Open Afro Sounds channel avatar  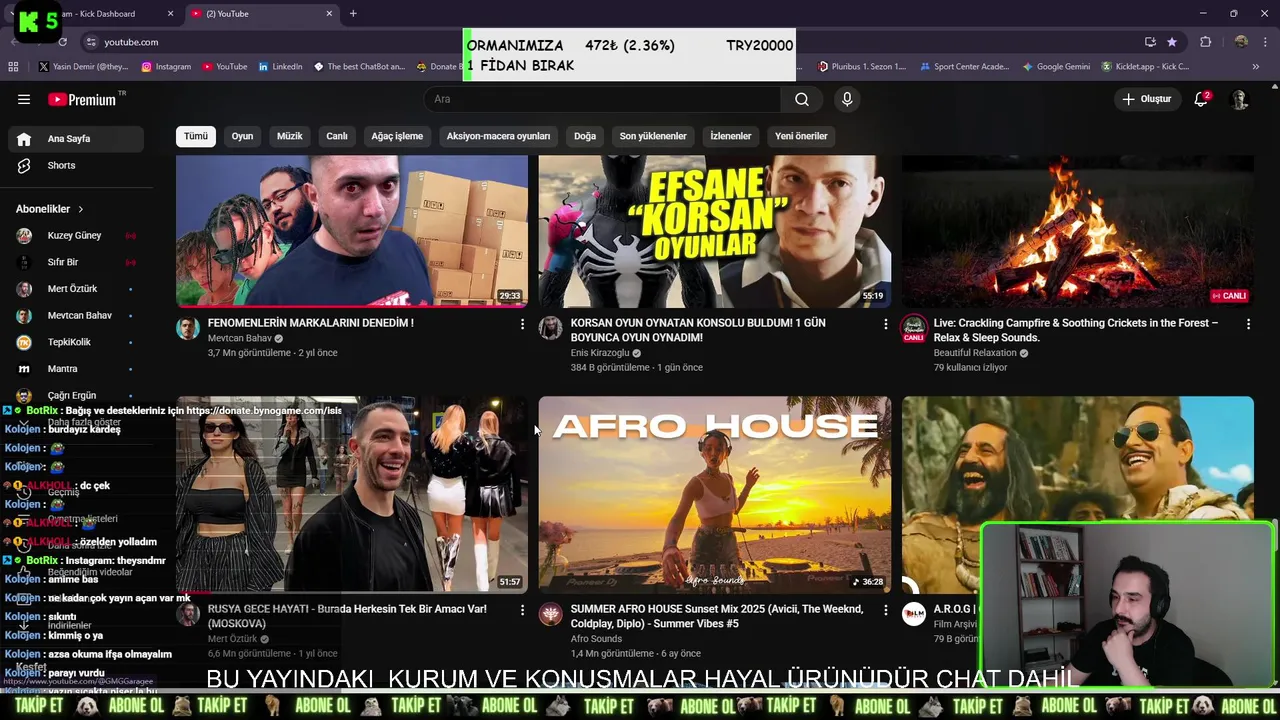click(551, 614)
